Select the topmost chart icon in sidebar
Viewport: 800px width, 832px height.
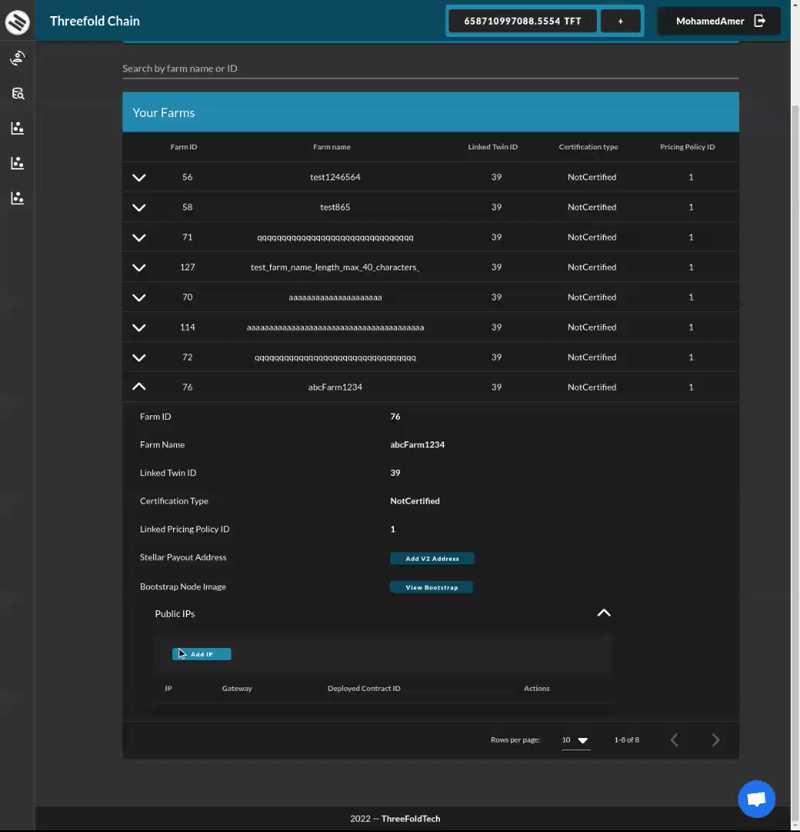pyautogui.click(x=16, y=128)
